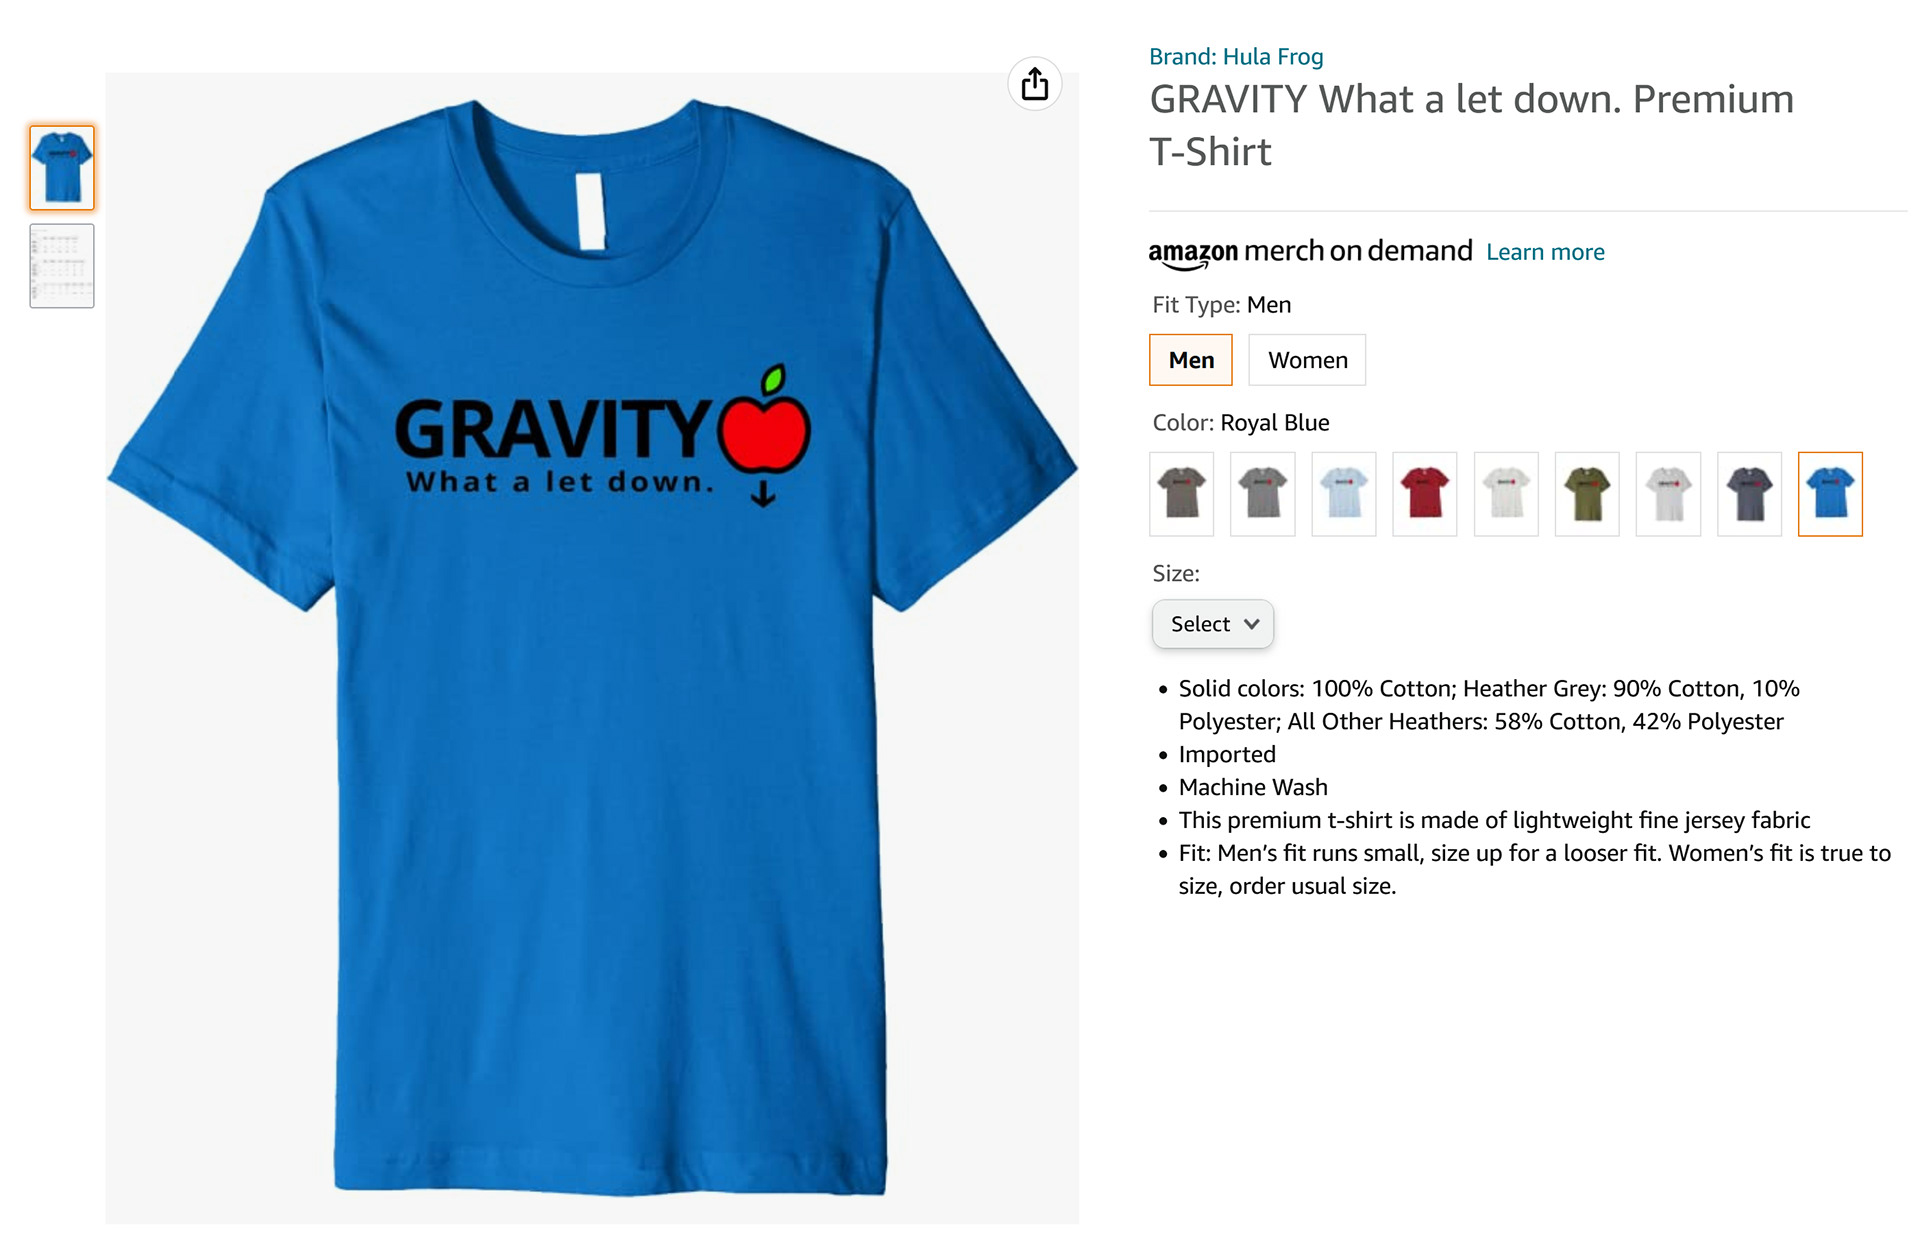Screen dimensions: 1920x1242
Task: Select the blue t-shirt thumbnail in the image gallery
Action: click(x=62, y=168)
